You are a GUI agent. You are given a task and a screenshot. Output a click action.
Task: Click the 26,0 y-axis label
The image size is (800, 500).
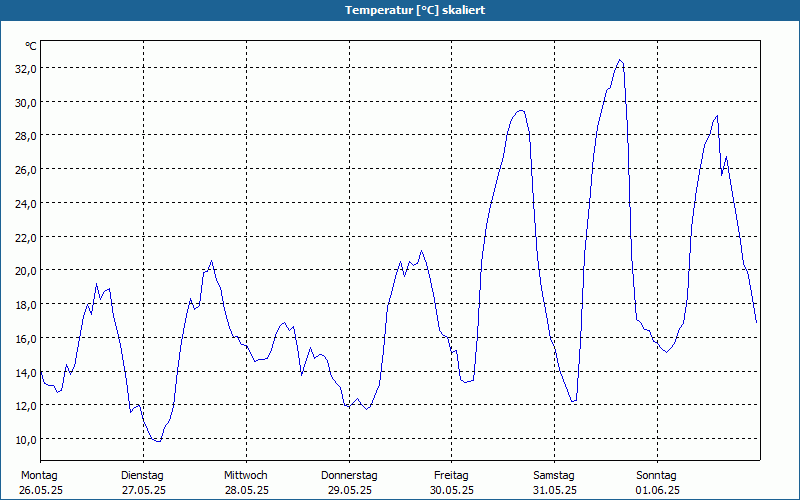[26, 169]
